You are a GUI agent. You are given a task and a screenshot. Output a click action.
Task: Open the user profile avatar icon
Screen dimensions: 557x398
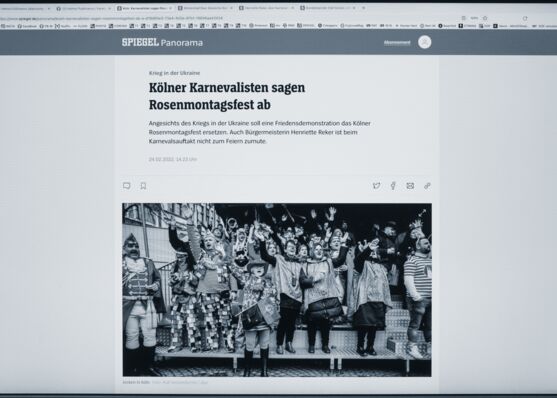pos(424,42)
